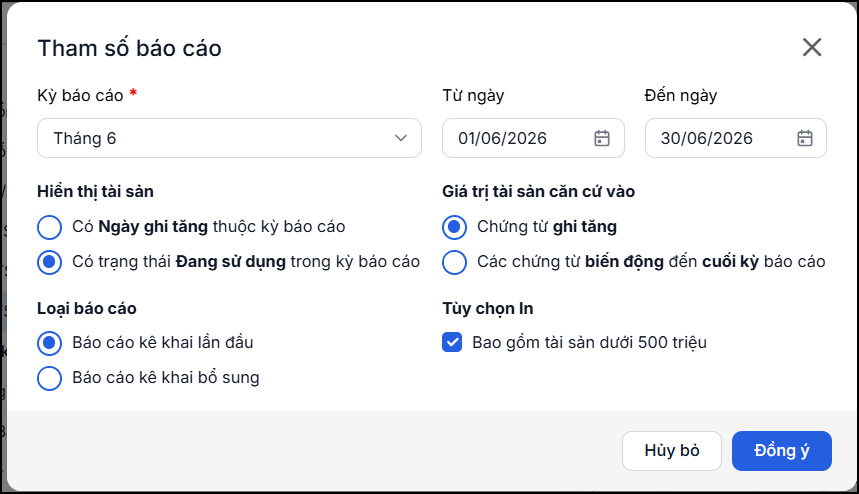The width and height of the screenshot is (859, 494).
Task: Click the Tham số báo cáo dialog title
Action: (x=129, y=48)
